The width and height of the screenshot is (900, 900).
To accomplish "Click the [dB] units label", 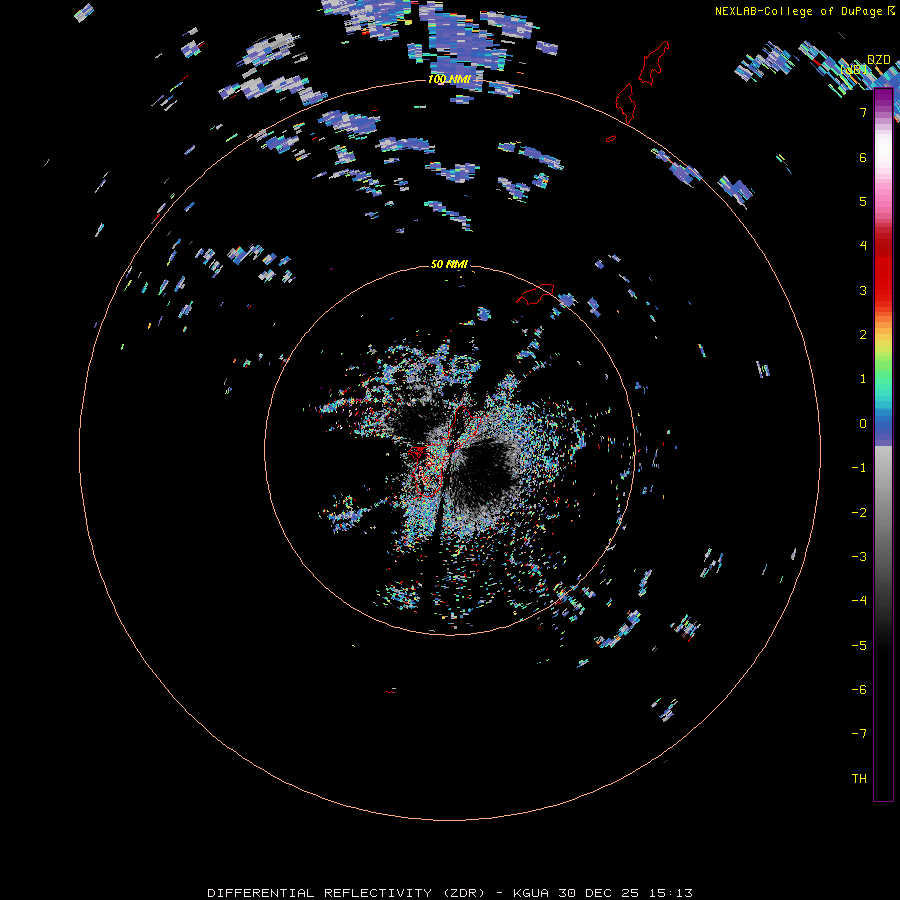I will [x=854, y=70].
